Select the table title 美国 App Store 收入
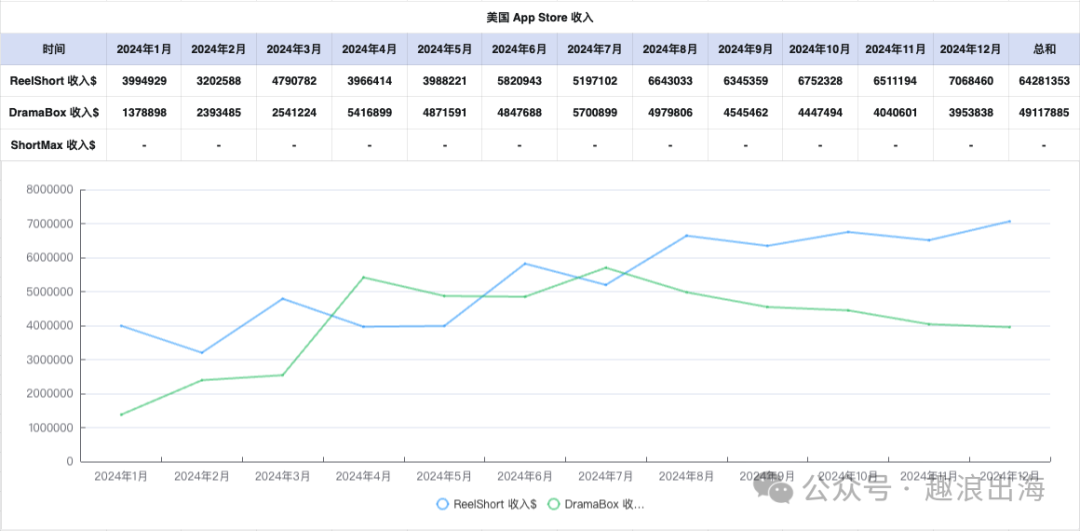Viewport: 1080px width, 531px height. point(539,18)
